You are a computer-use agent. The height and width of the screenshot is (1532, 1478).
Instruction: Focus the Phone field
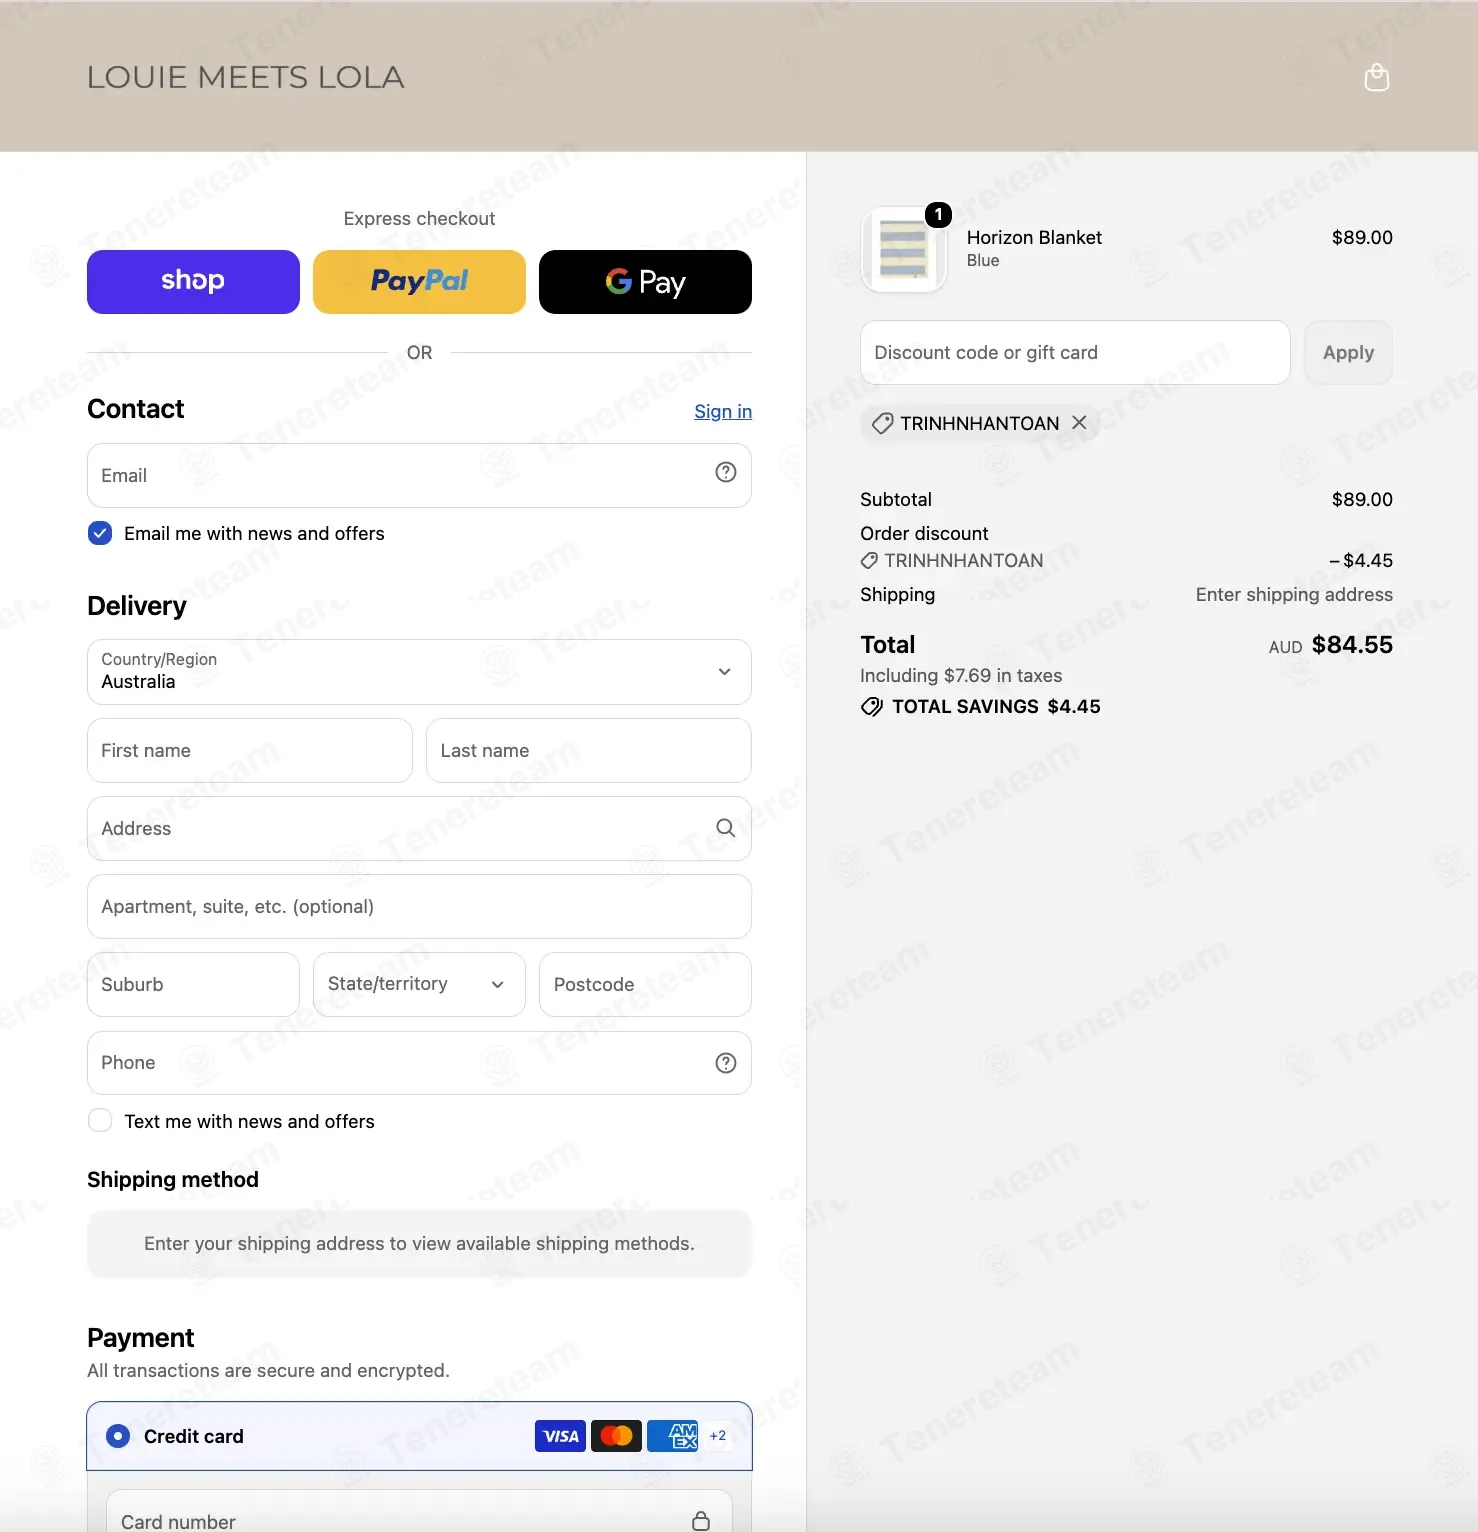tap(419, 1063)
